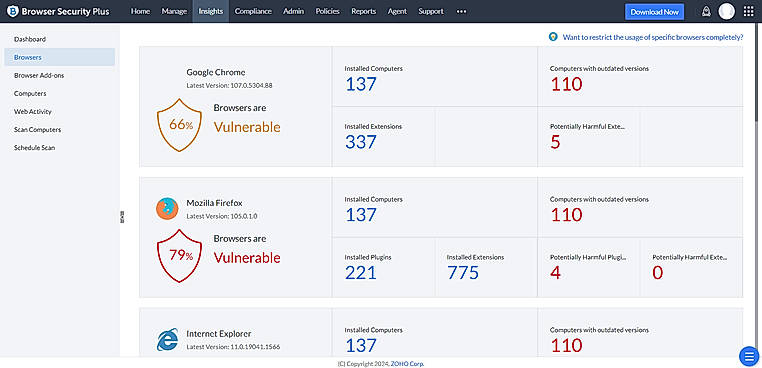Click Chrome latest version 107.0.5304.88 text
The width and height of the screenshot is (762, 368).
pos(229,86)
